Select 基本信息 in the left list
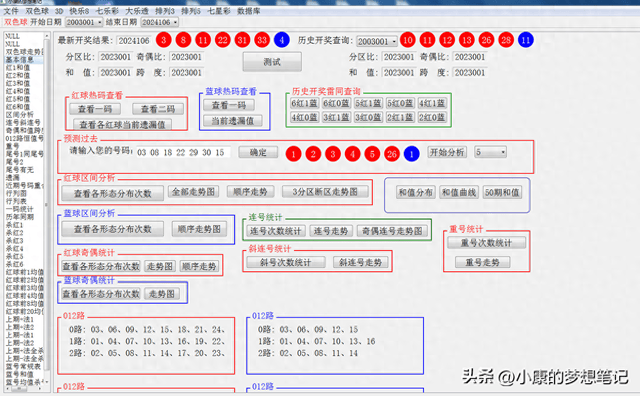The width and height of the screenshot is (640, 396). 19,60
